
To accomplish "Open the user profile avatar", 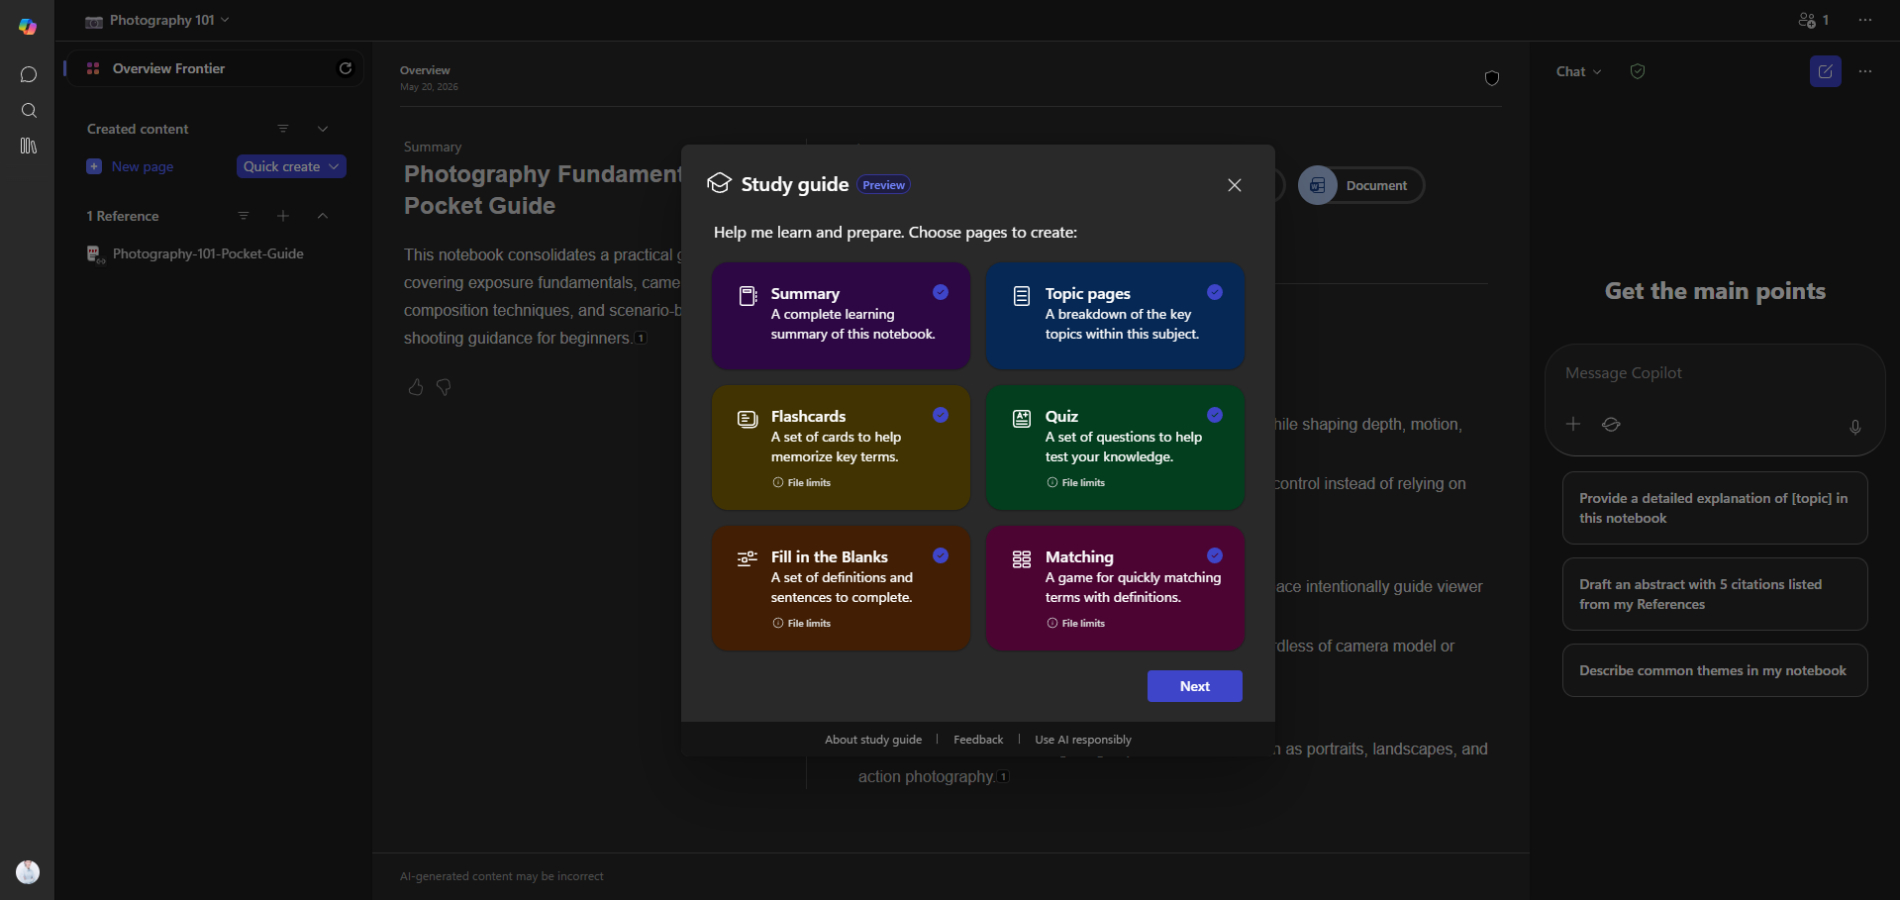I will 28,872.
